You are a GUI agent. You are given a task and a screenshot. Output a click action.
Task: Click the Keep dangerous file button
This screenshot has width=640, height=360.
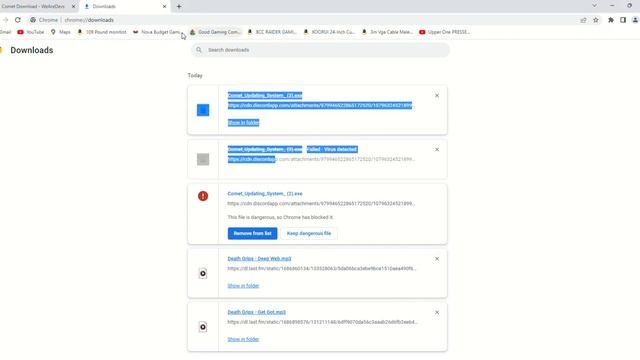309,233
